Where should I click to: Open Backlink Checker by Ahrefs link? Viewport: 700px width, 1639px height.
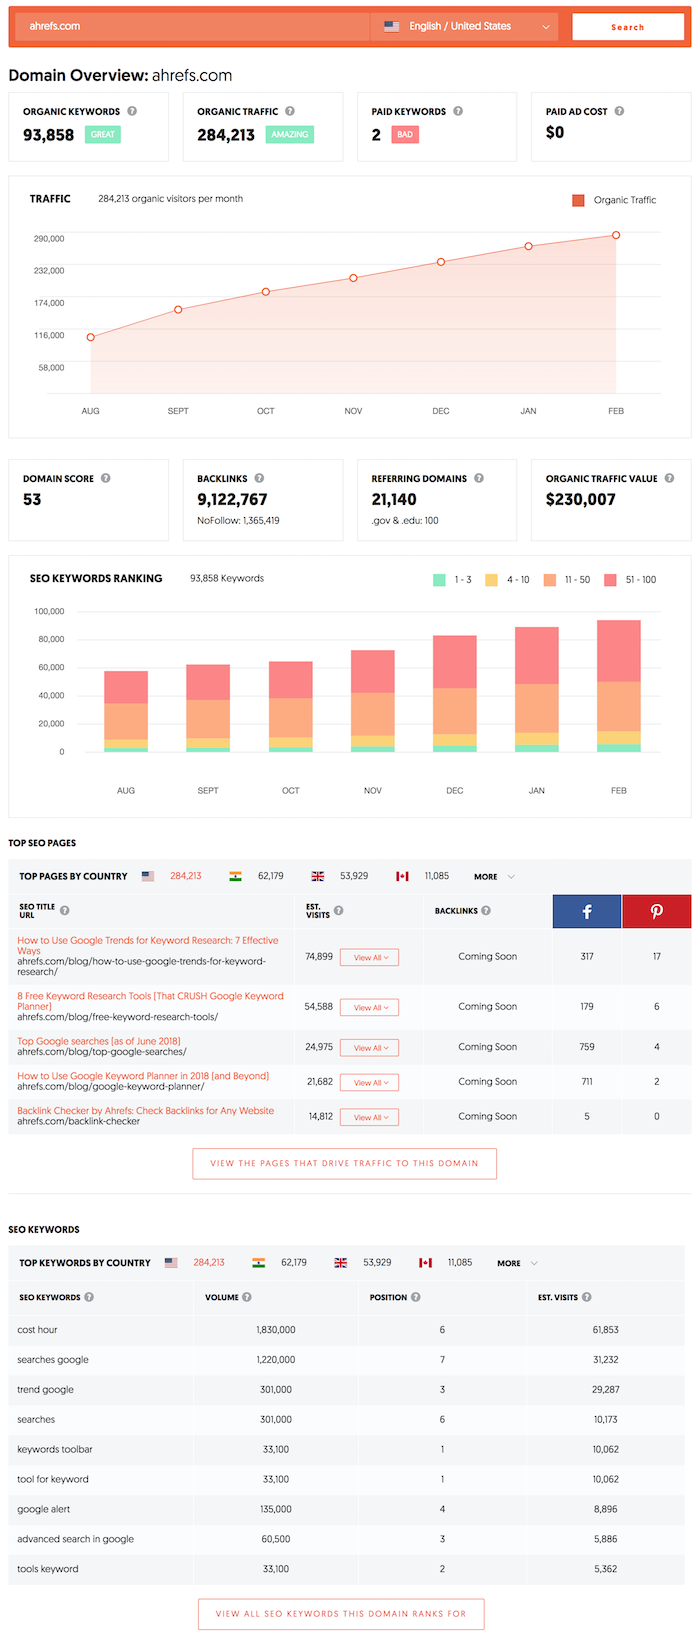coord(145,1111)
